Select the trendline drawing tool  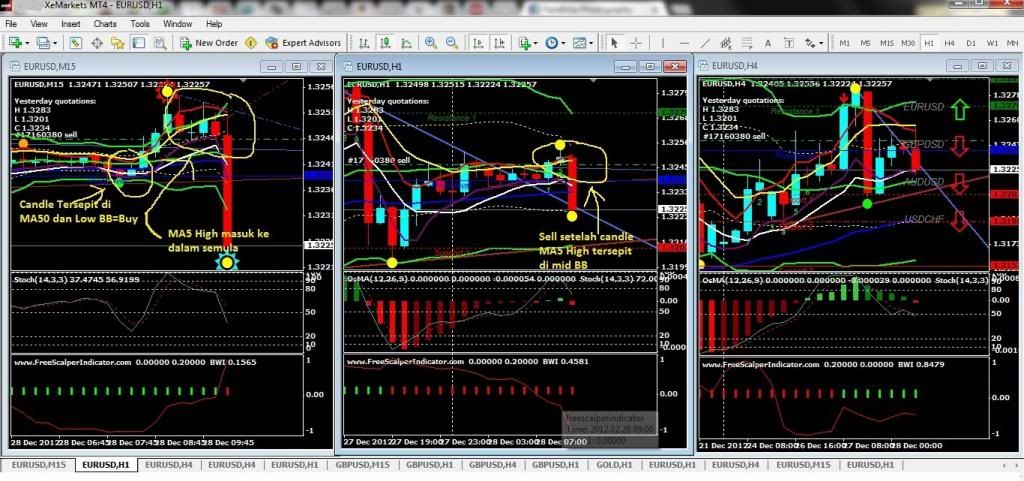(706, 43)
